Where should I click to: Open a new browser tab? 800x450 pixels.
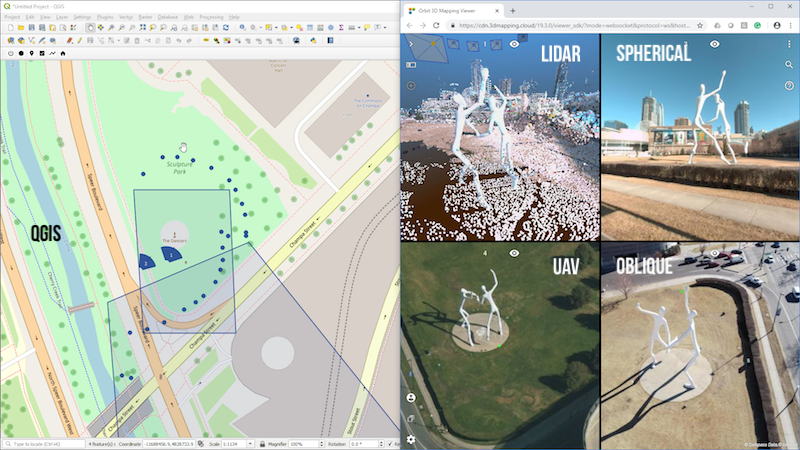(x=512, y=9)
